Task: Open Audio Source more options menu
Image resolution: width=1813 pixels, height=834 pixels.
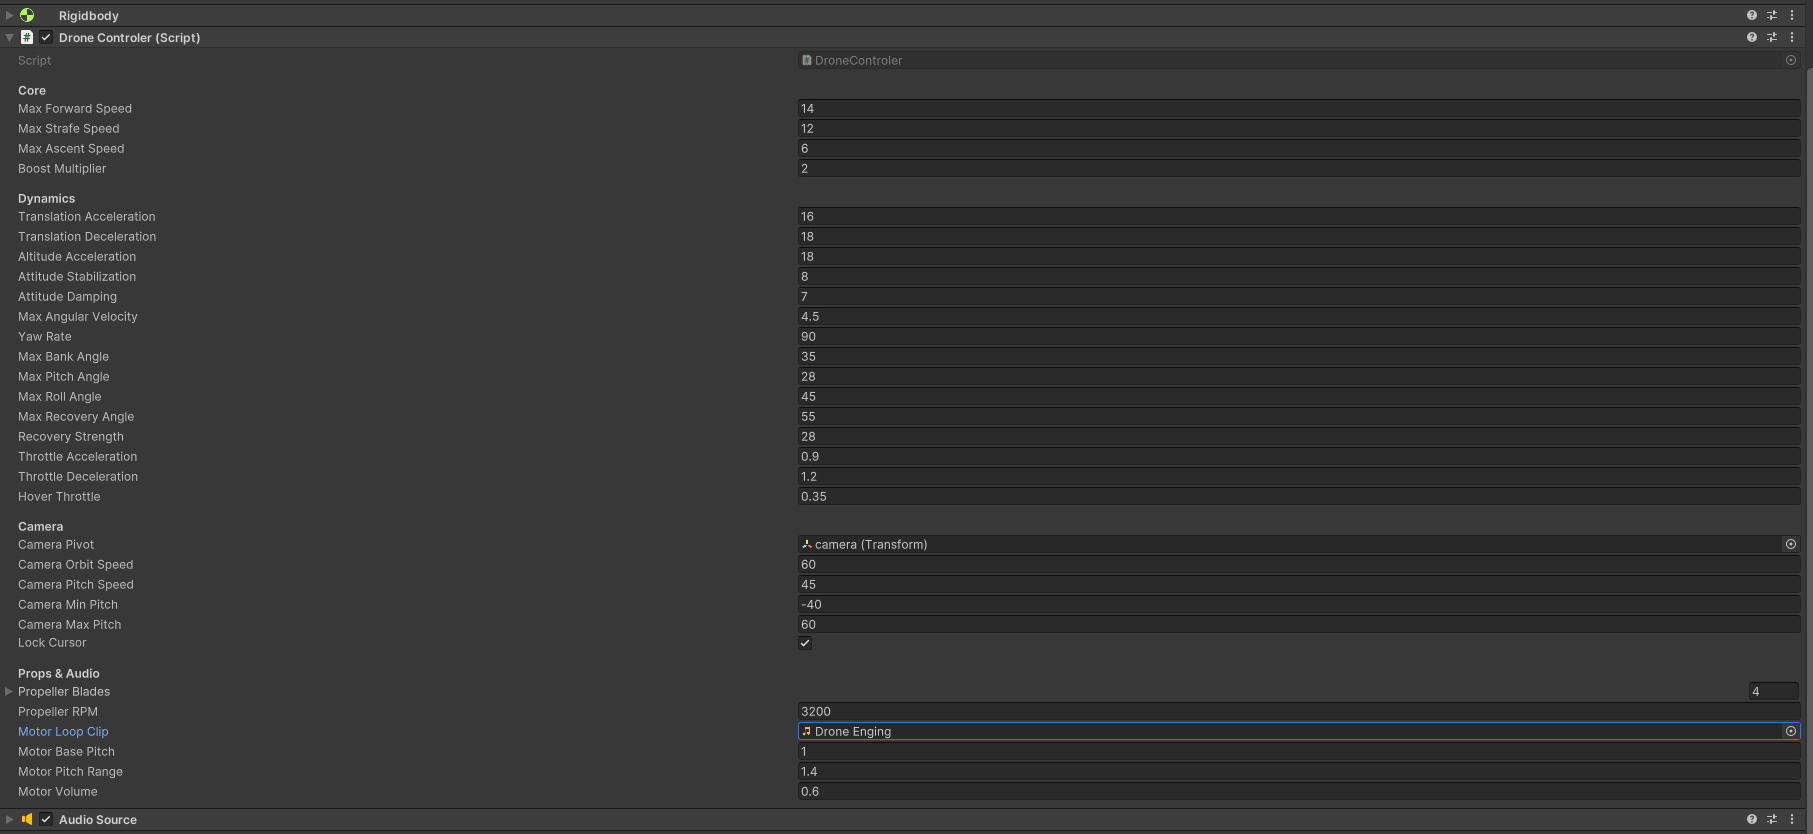Action: tap(1792, 819)
